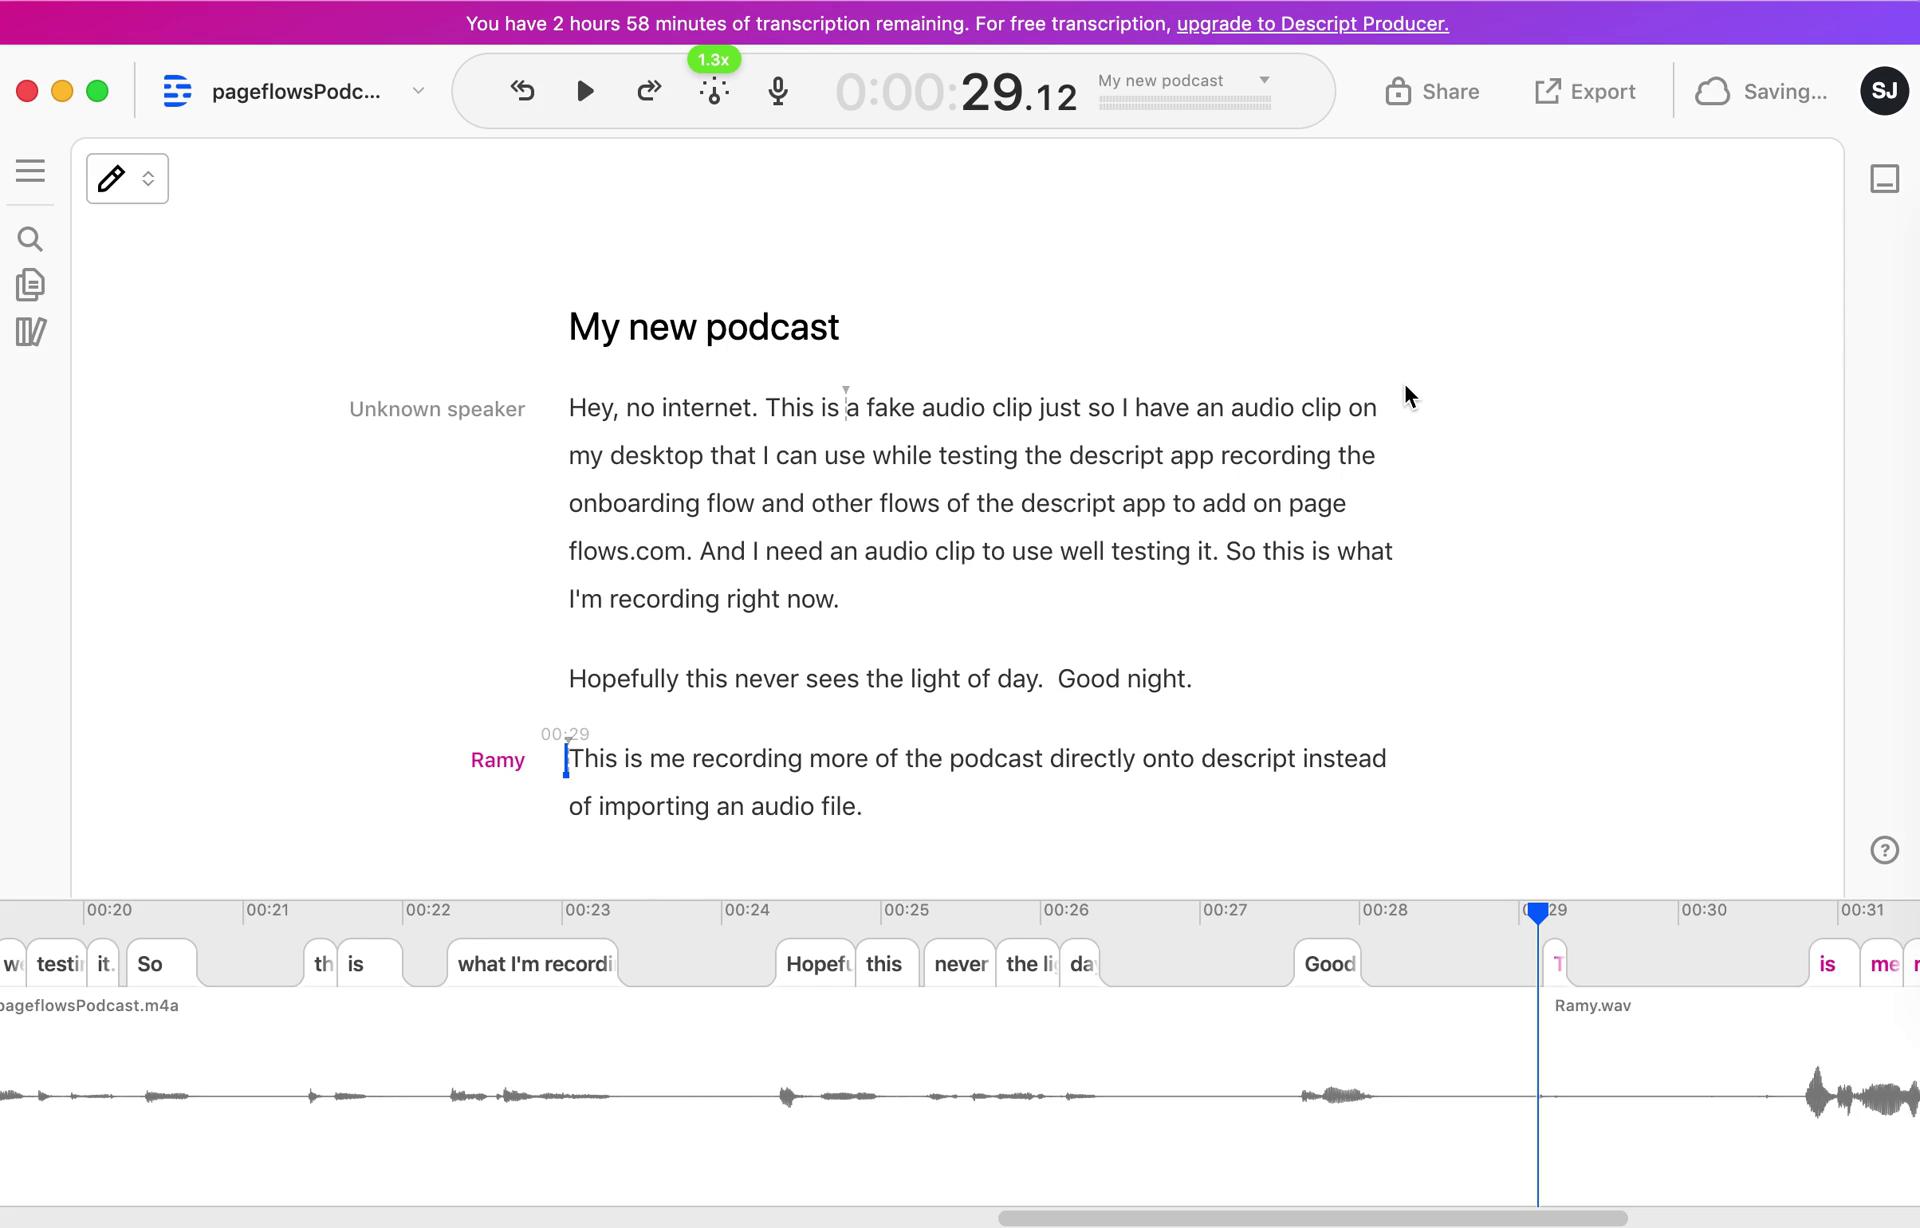1920x1228 pixels.
Task: Click the My new podcast title
Action: point(703,327)
